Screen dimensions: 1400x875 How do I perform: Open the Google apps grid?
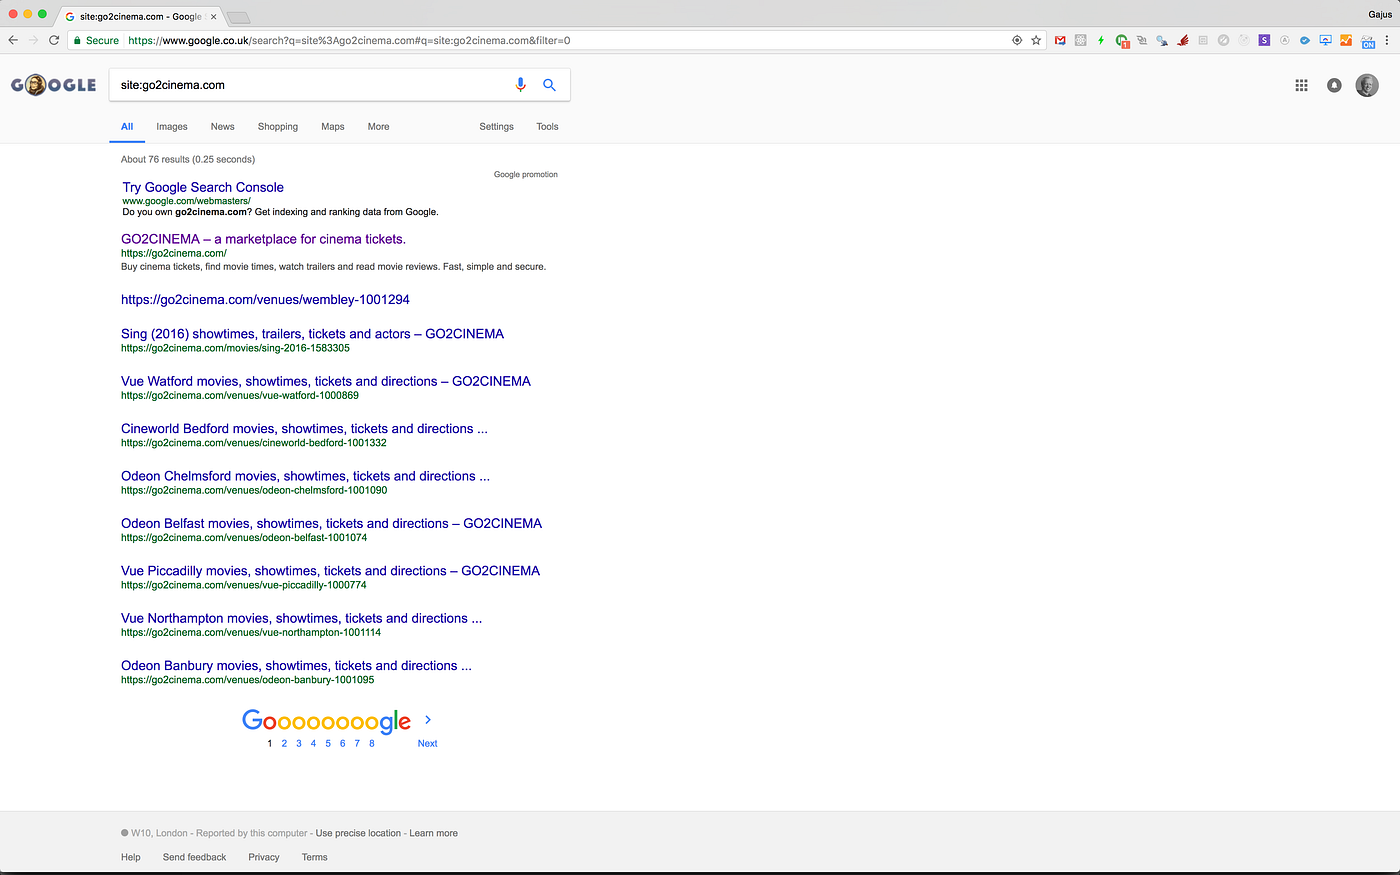[x=1301, y=86]
